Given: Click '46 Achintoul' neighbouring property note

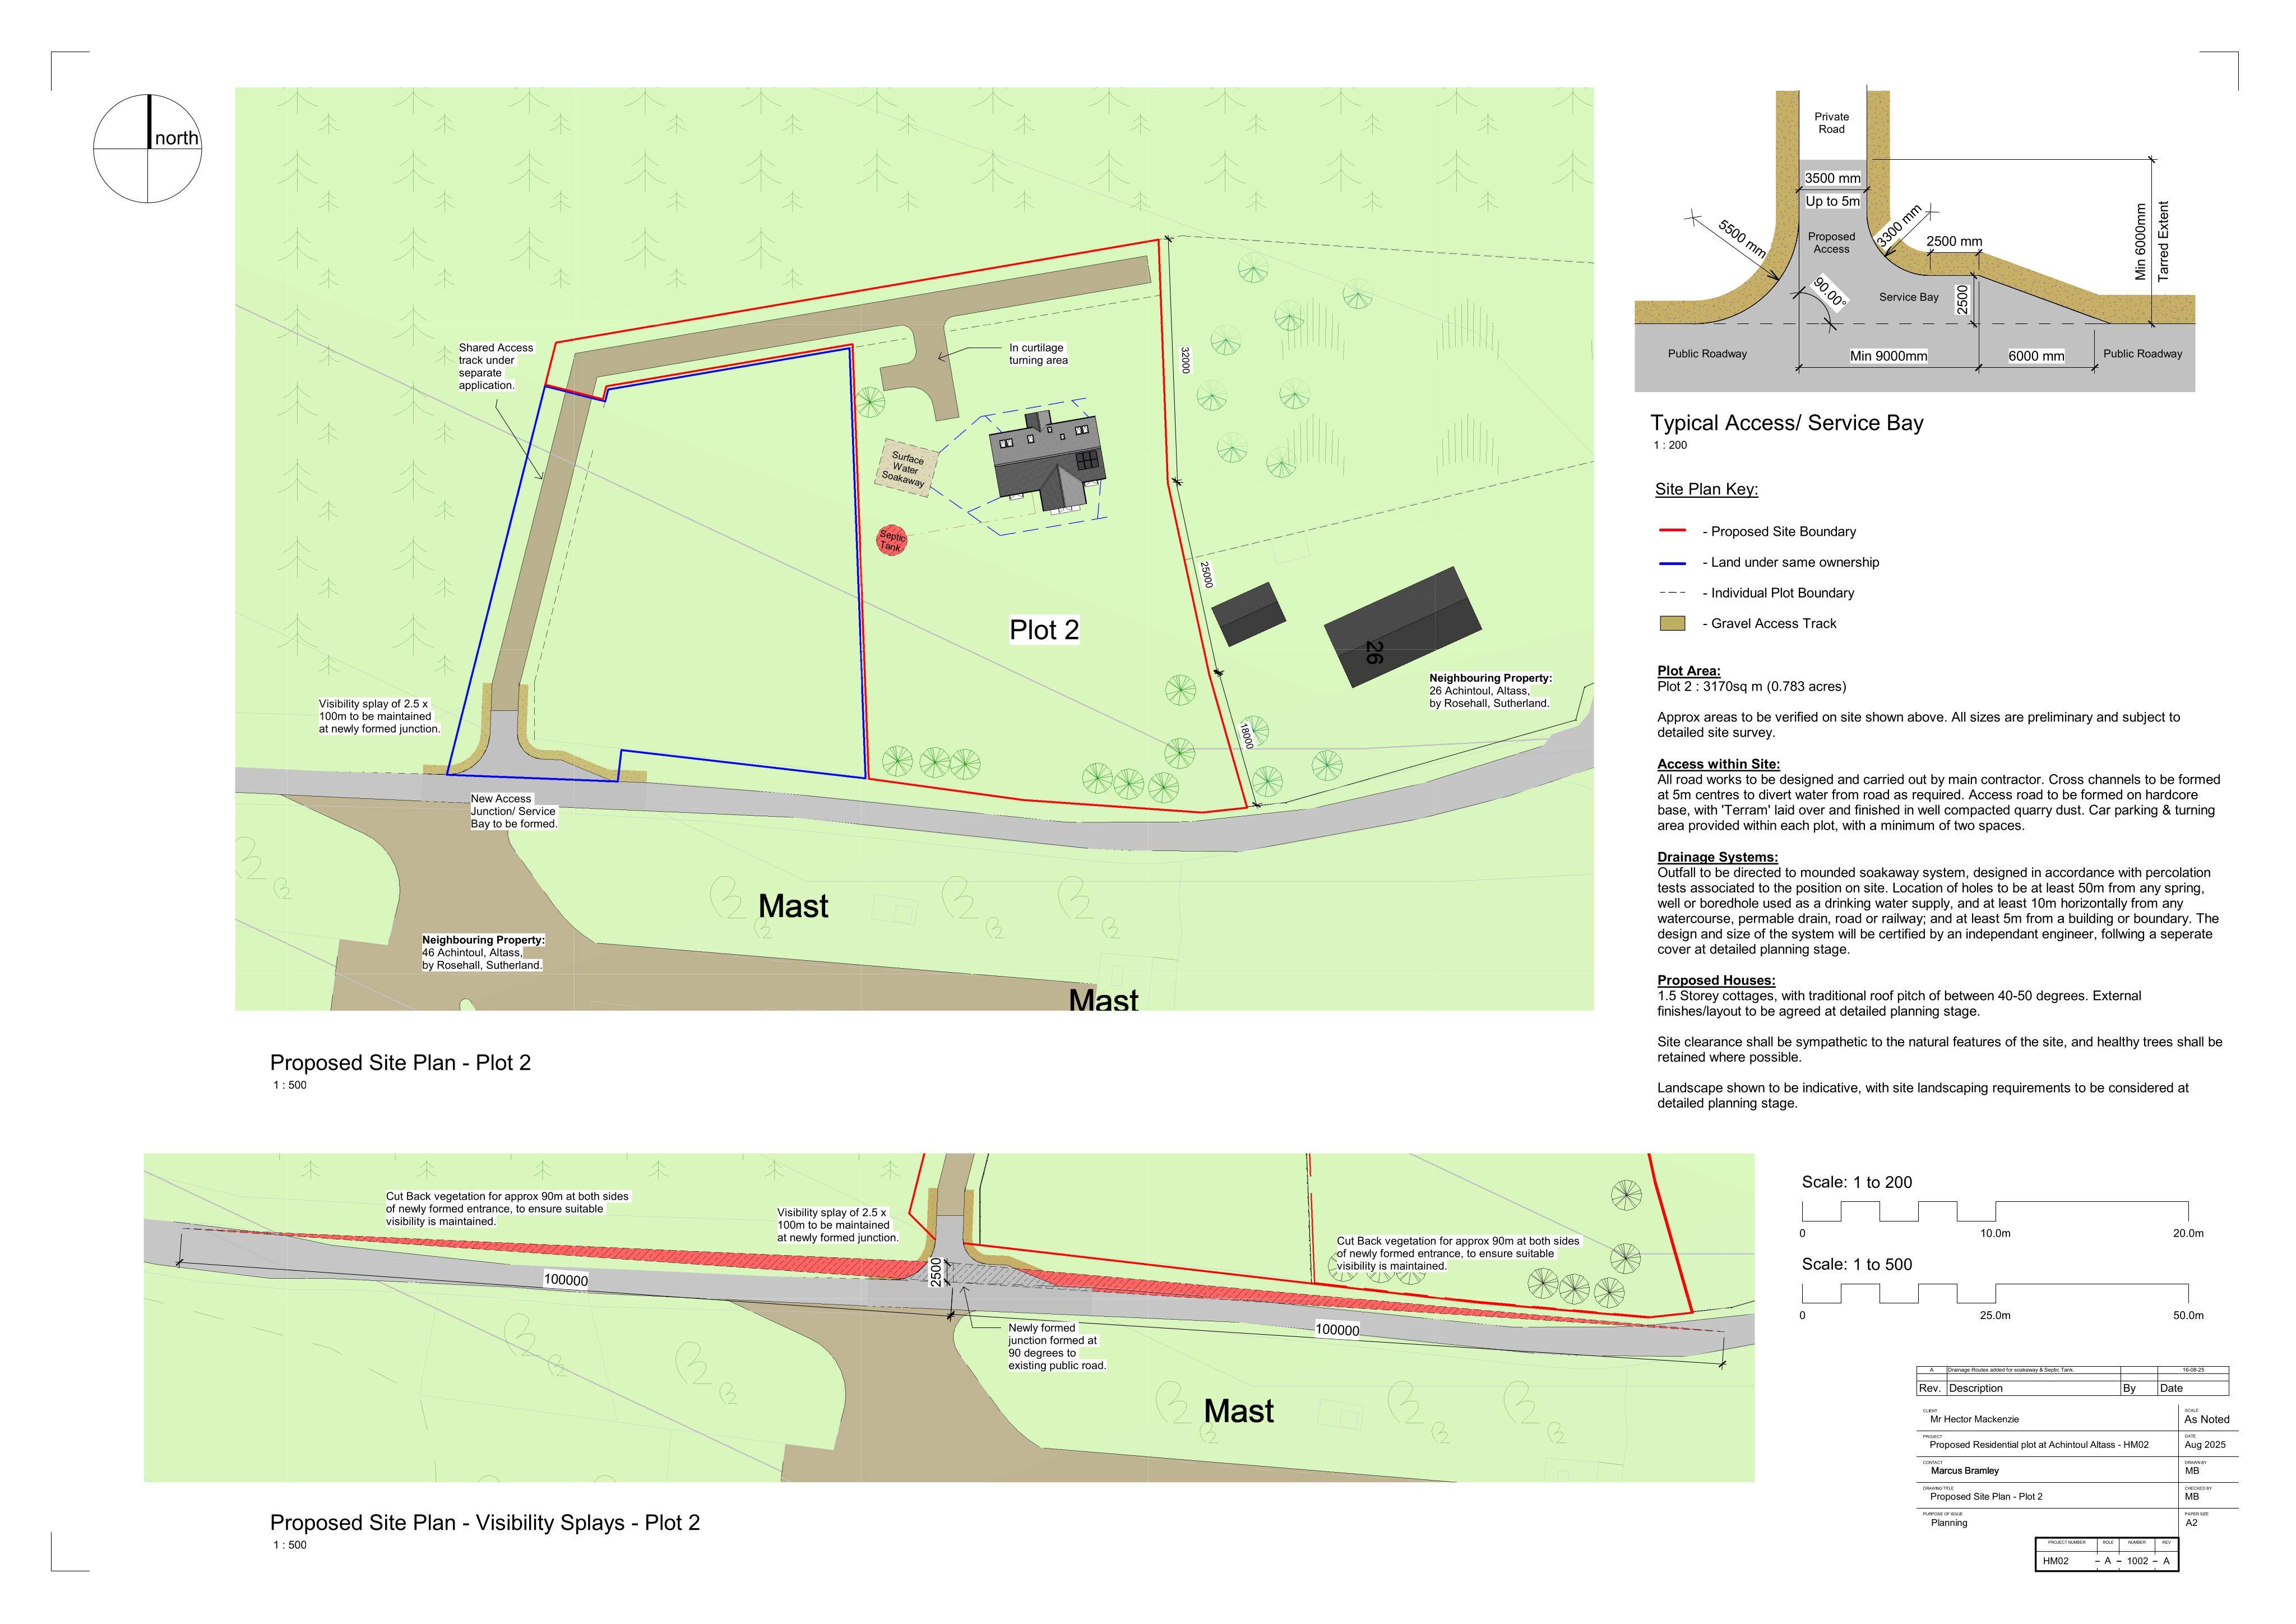Looking at the screenshot, I should (482, 953).
